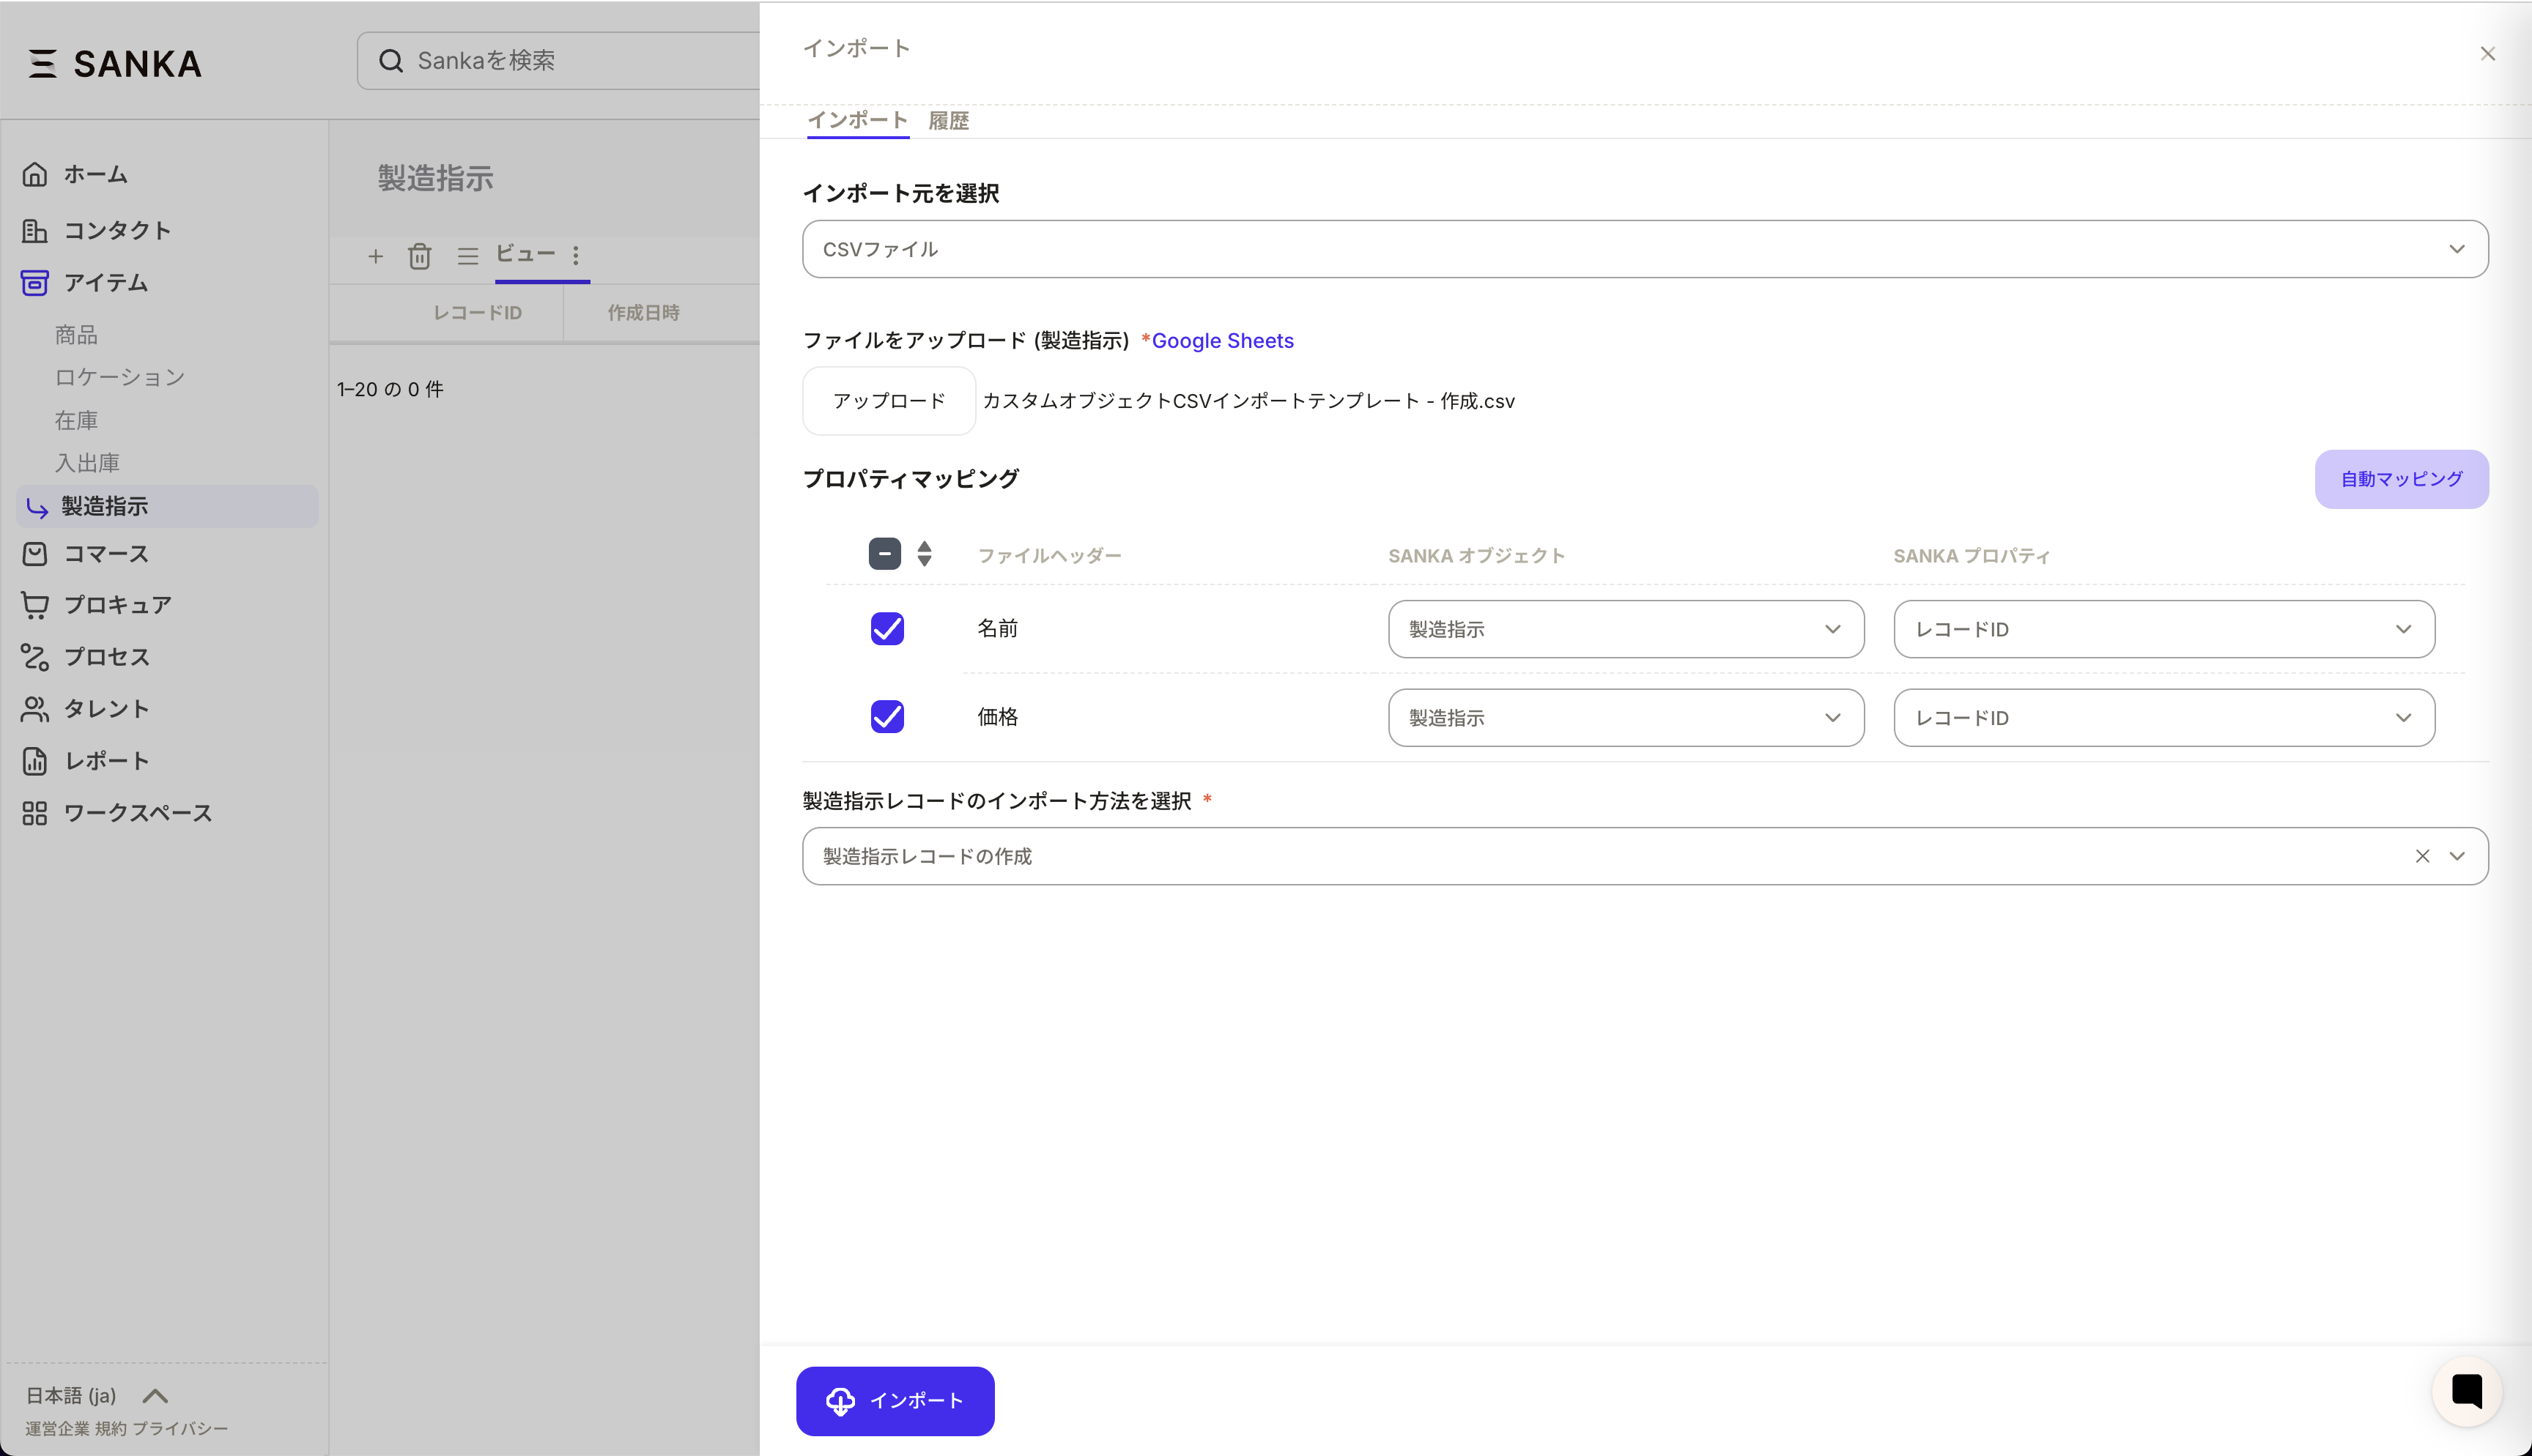Open the ホーム home sidebar item
Screen dimensions: 2532x1456
(x=95, y=174)
